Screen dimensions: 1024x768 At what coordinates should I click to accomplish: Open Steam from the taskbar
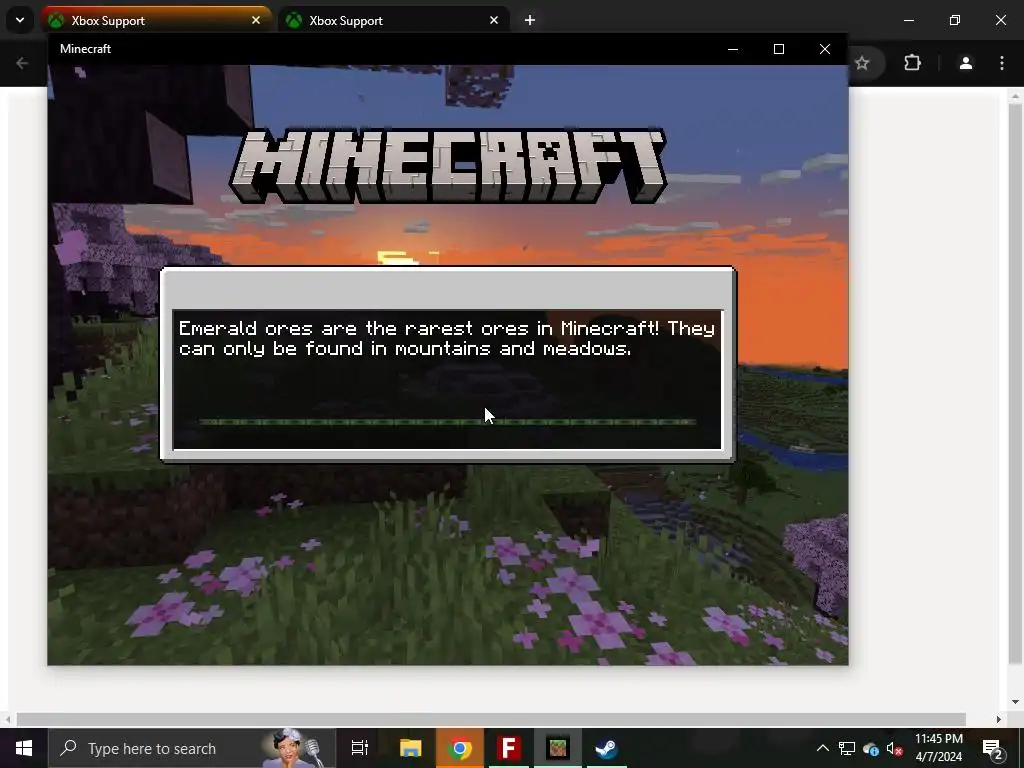606,748
